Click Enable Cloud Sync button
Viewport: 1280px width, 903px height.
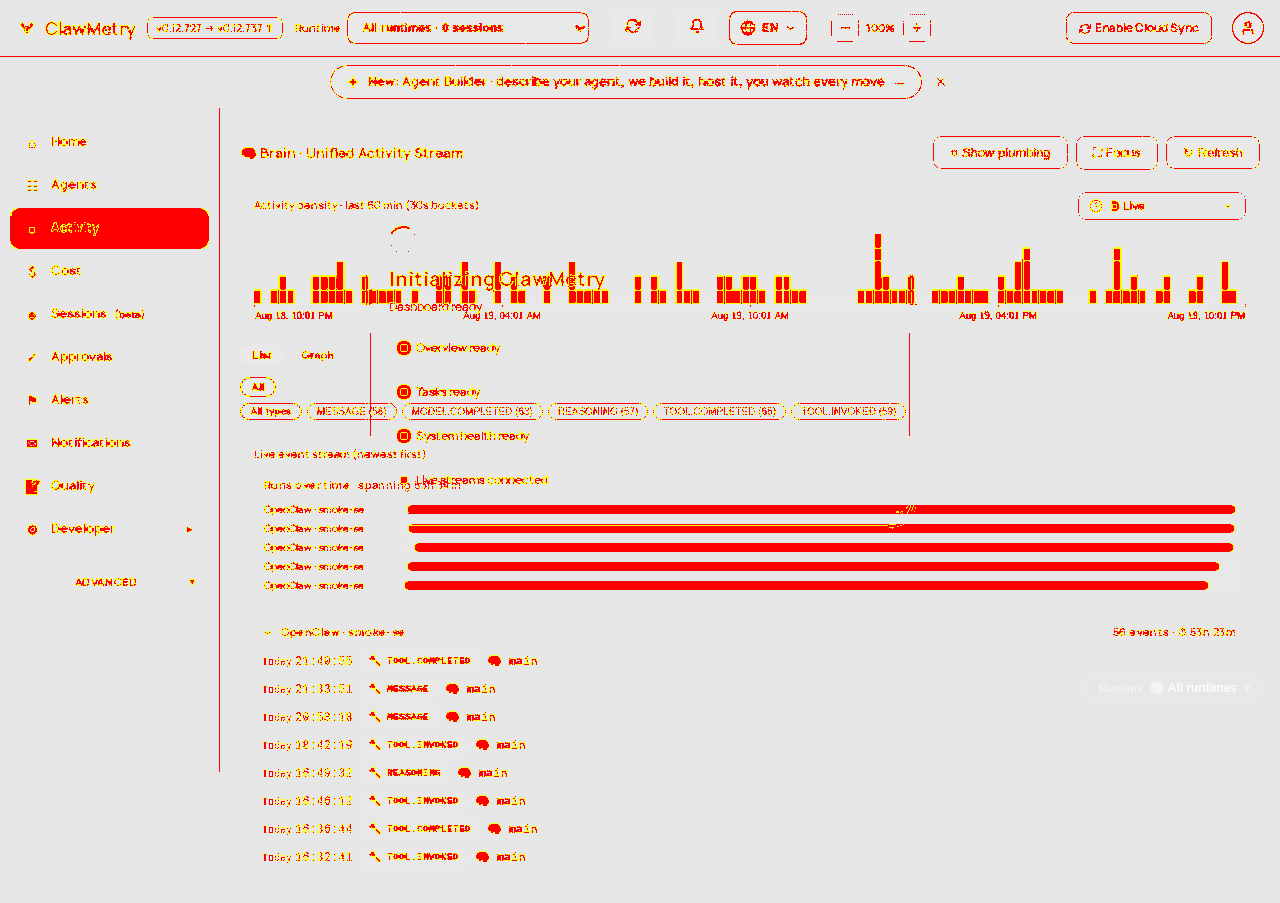1139,28
